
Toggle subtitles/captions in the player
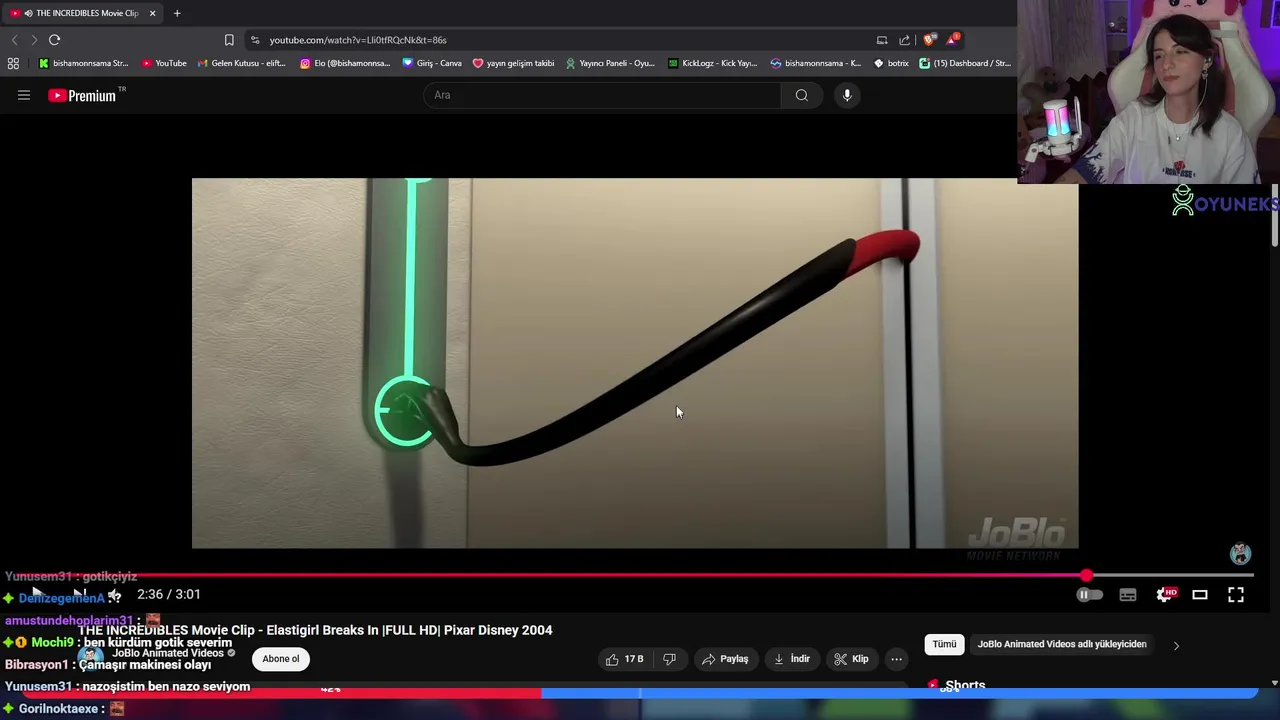pyautogui.click(x=1128, y=595)
